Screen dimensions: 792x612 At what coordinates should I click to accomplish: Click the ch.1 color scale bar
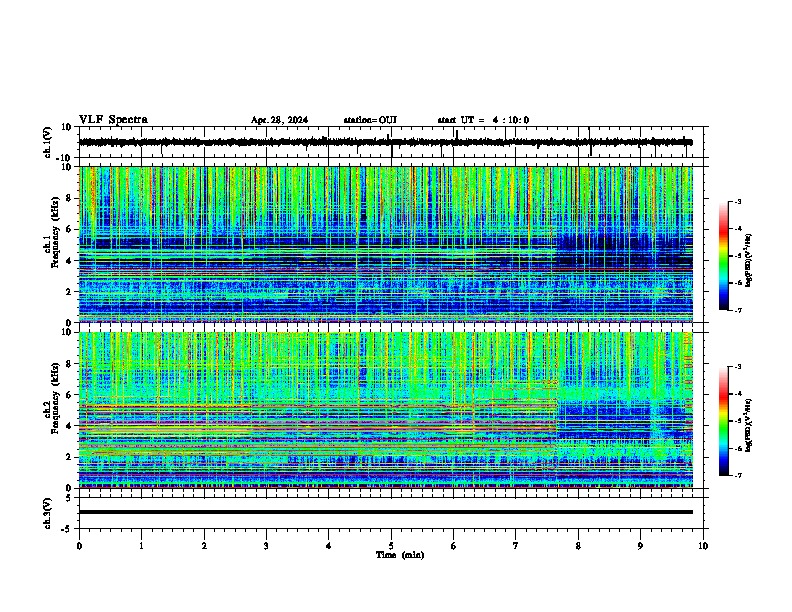point(724,256)
